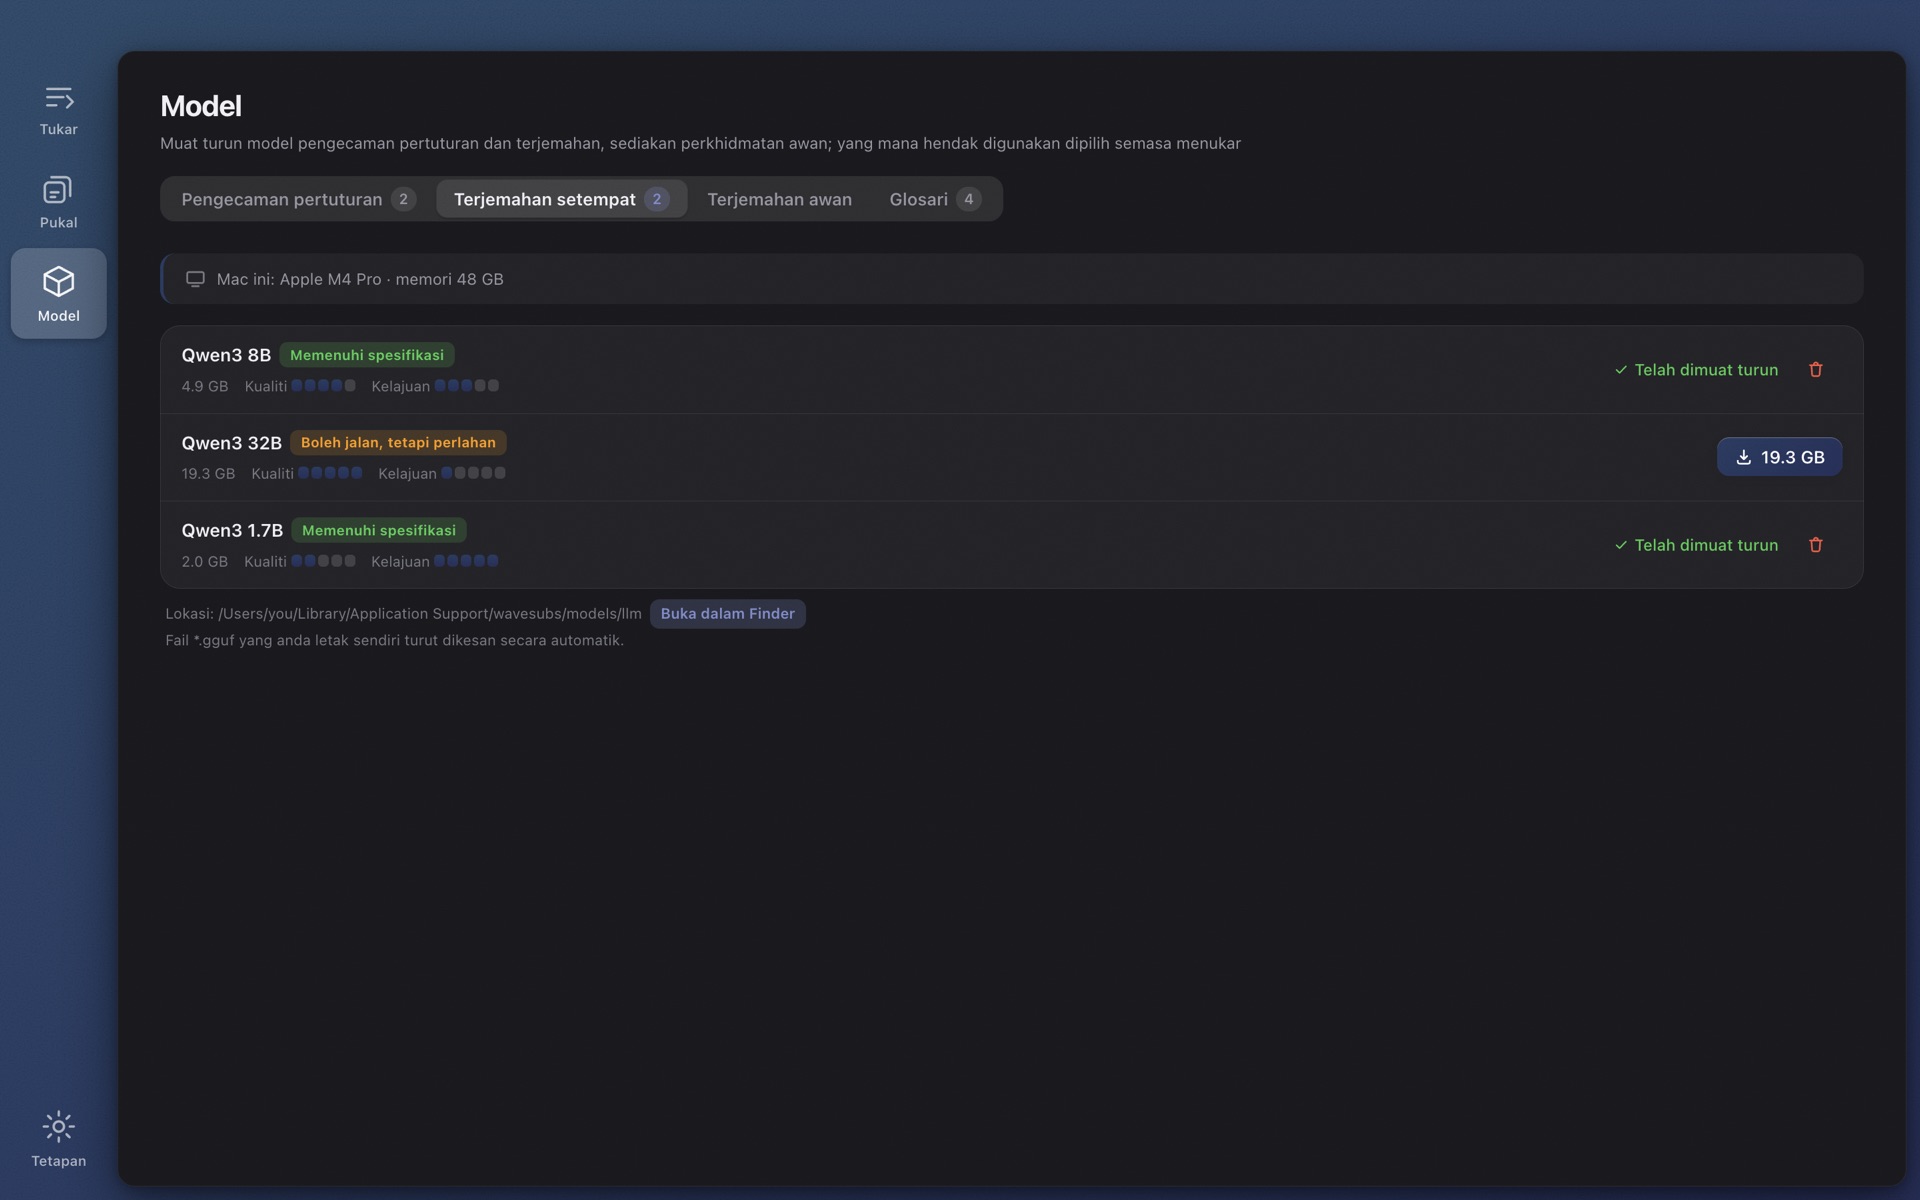Screen dimensions: 1920x1200
Task: Open the Glosari tab
Action: coord(935,199)
